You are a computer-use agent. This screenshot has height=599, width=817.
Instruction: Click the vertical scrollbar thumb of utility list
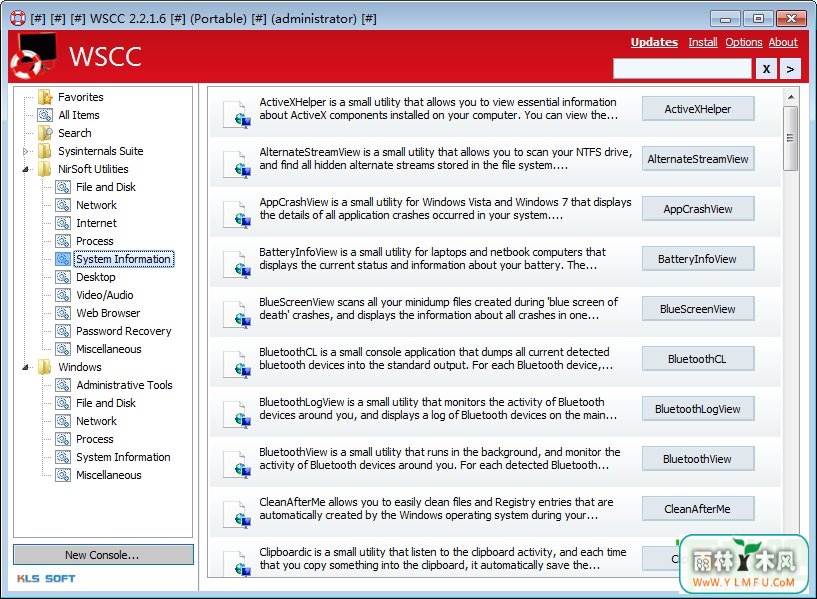[x=790, y=139]
